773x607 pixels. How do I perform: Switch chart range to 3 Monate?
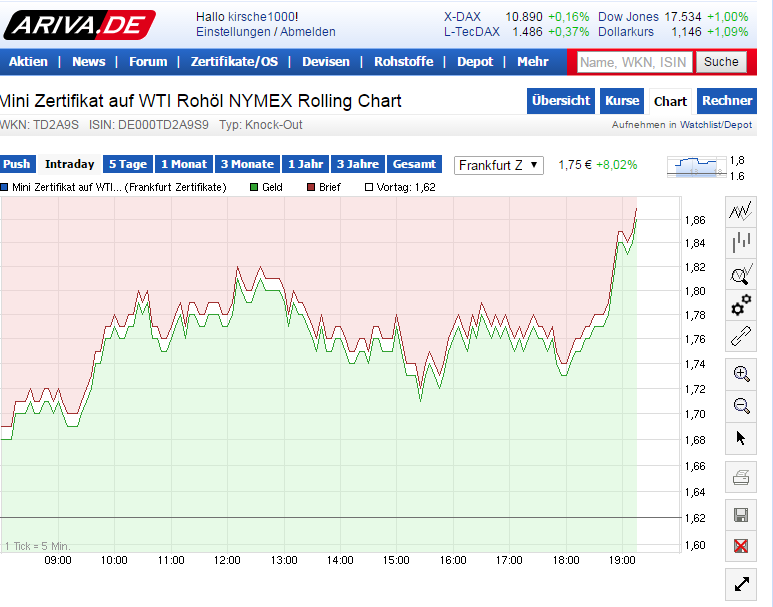click(247, 164)
